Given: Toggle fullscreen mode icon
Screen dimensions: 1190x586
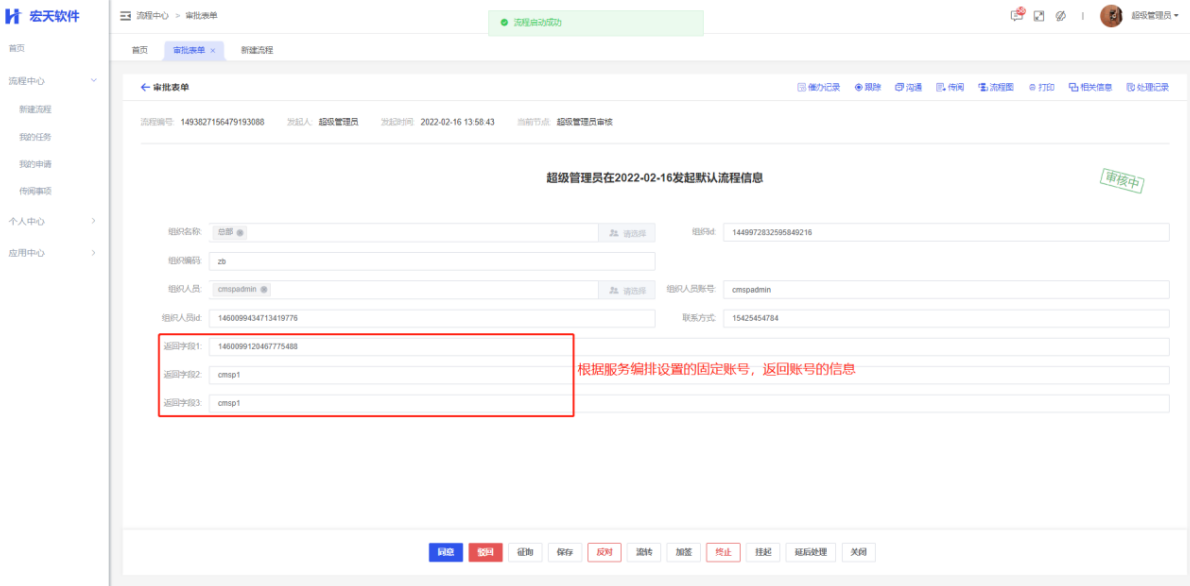Looking at the screenshot, I should [1040, 15].
